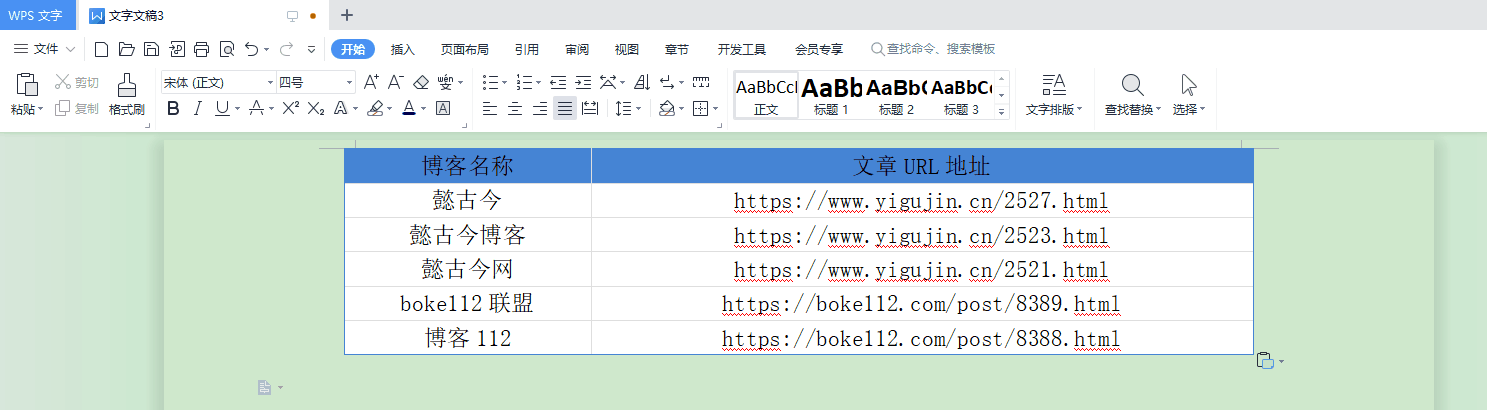Apply the 标题 3 style
This screenshot has width=1487, height=410.
coord(962,96)
